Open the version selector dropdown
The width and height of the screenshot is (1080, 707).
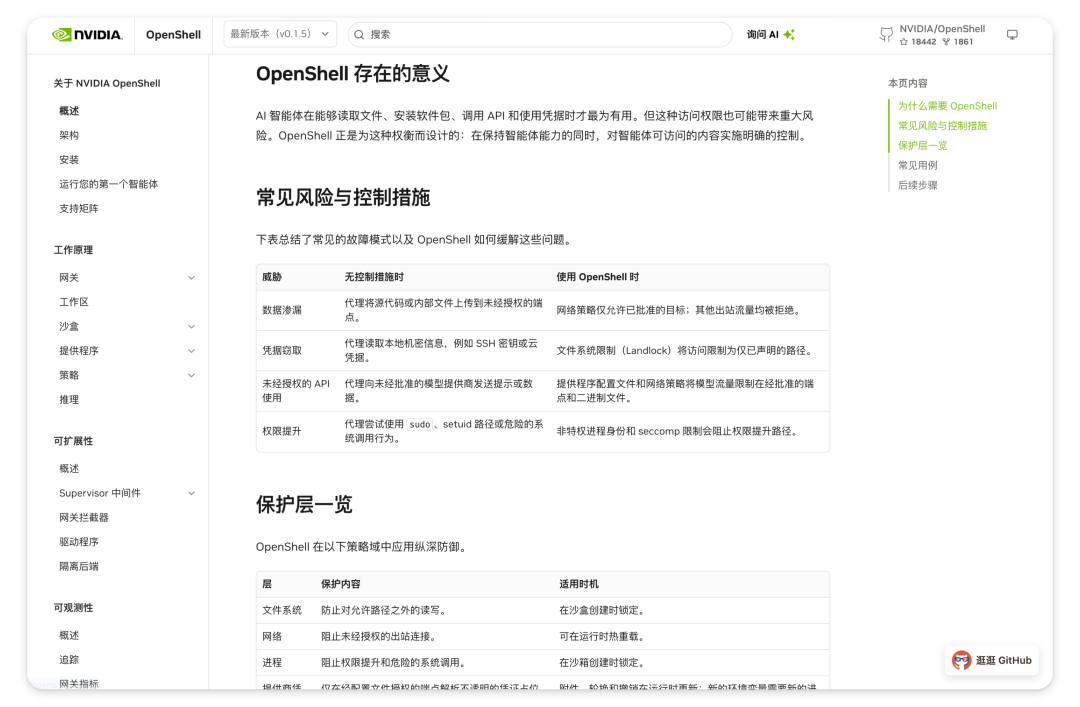[x=280, y=34]
